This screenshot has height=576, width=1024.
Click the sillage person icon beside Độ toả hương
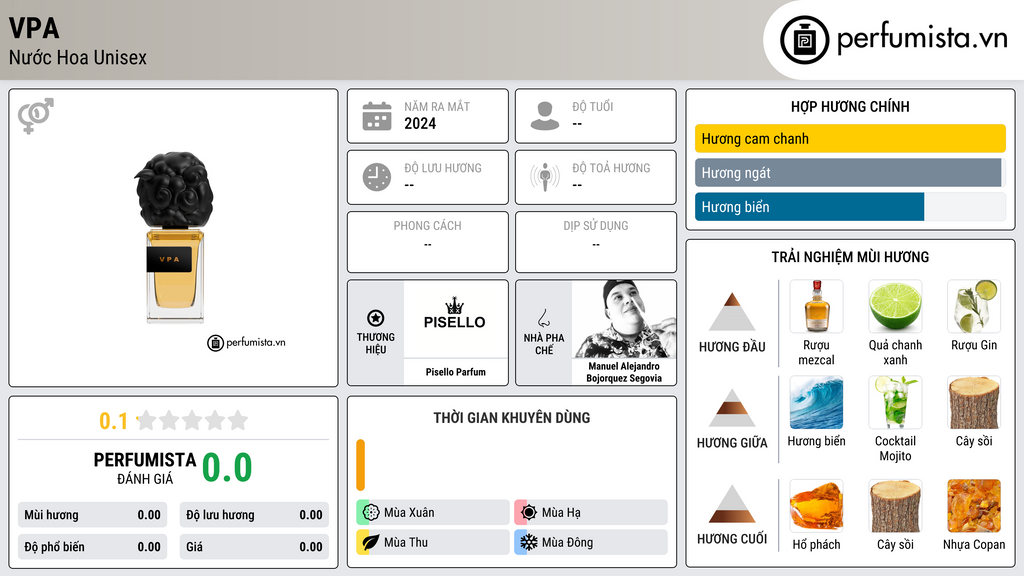tap(545, 178)
